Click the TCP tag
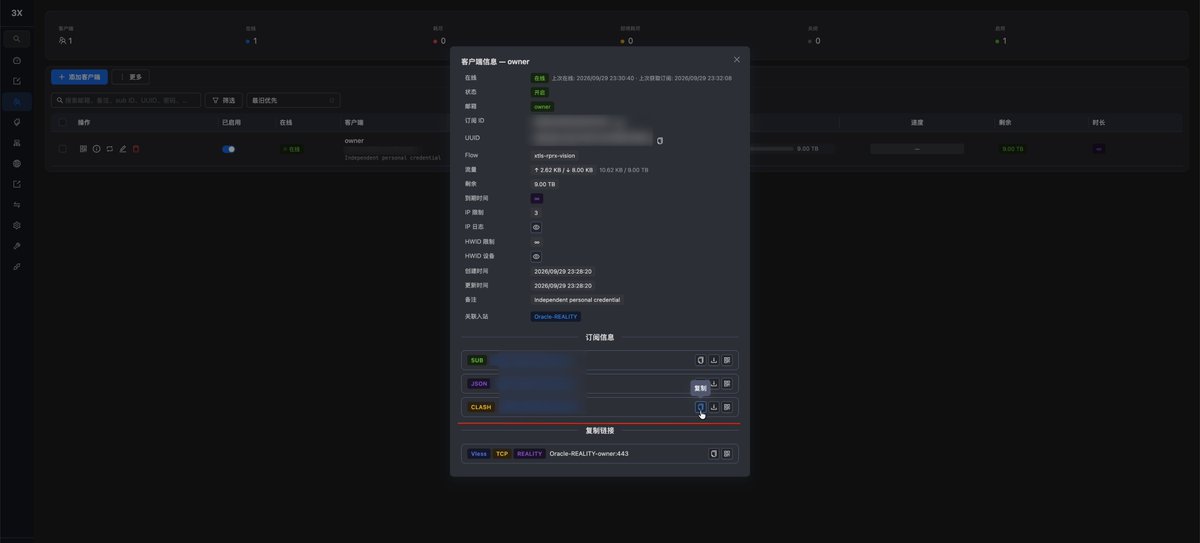 [502, 453]
